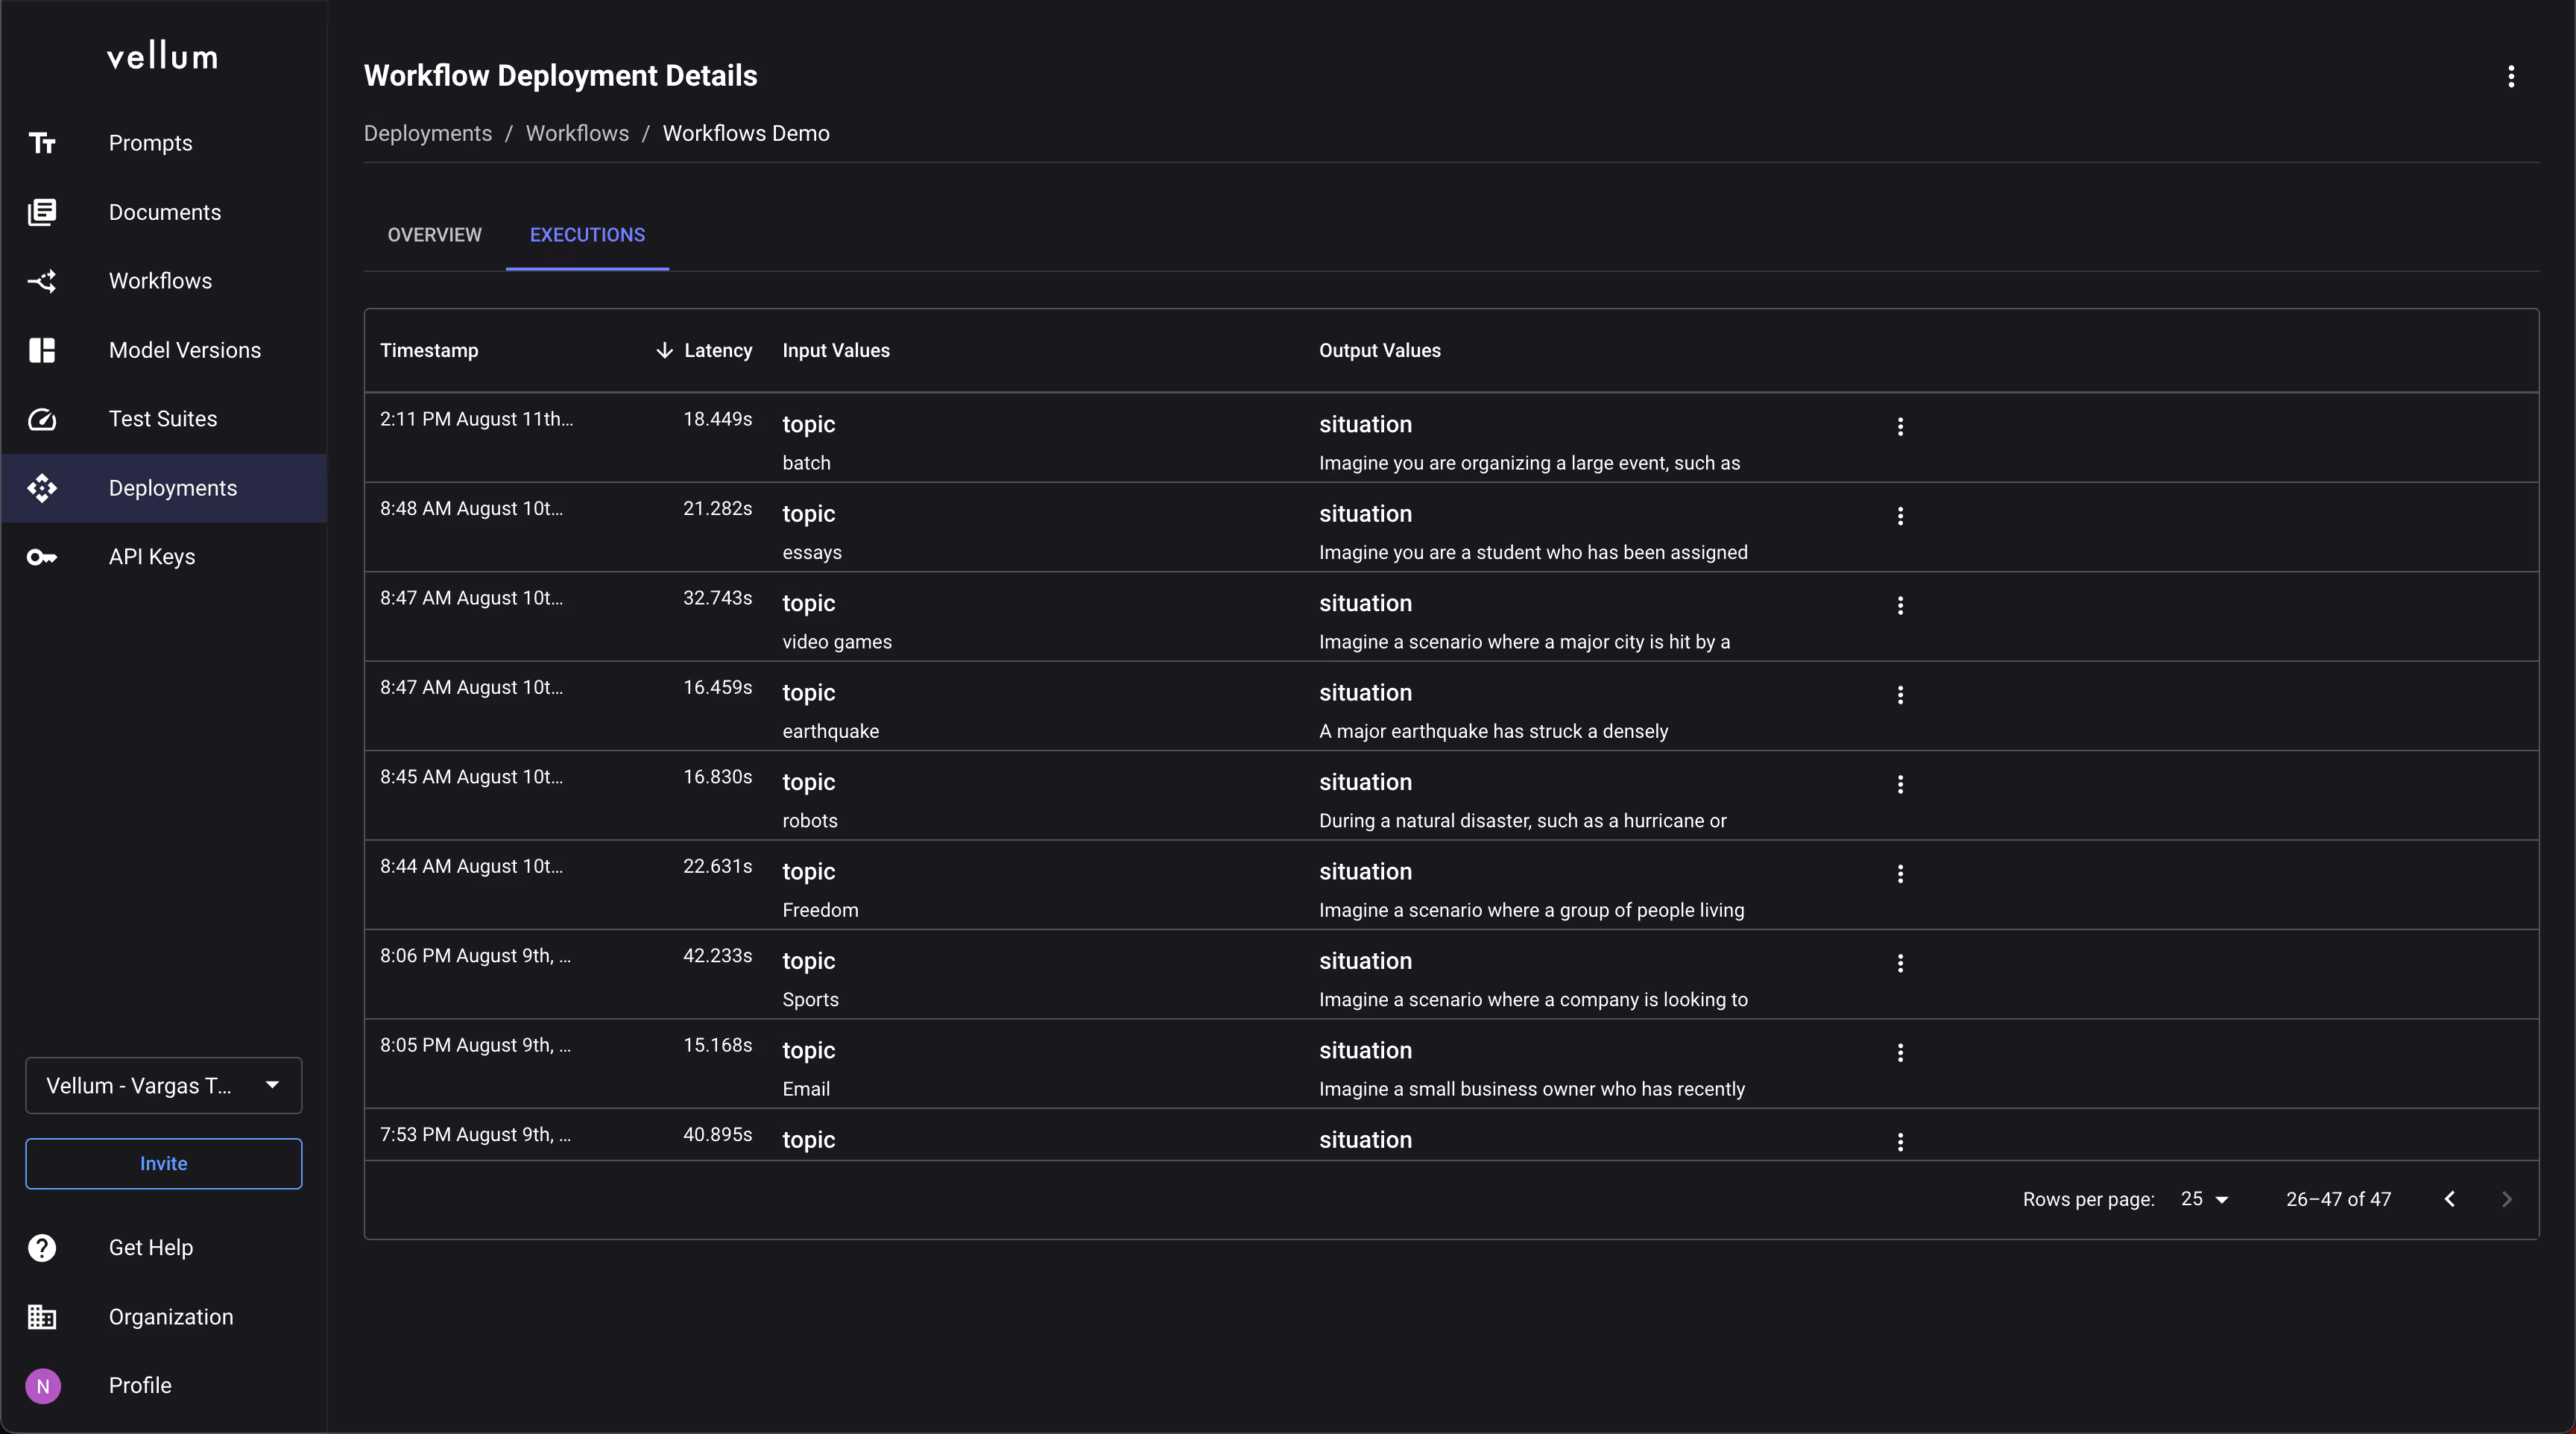Click the Profile avatar N icon
Viewport: 2576px width, 1434px height.
coord(43,1386)
